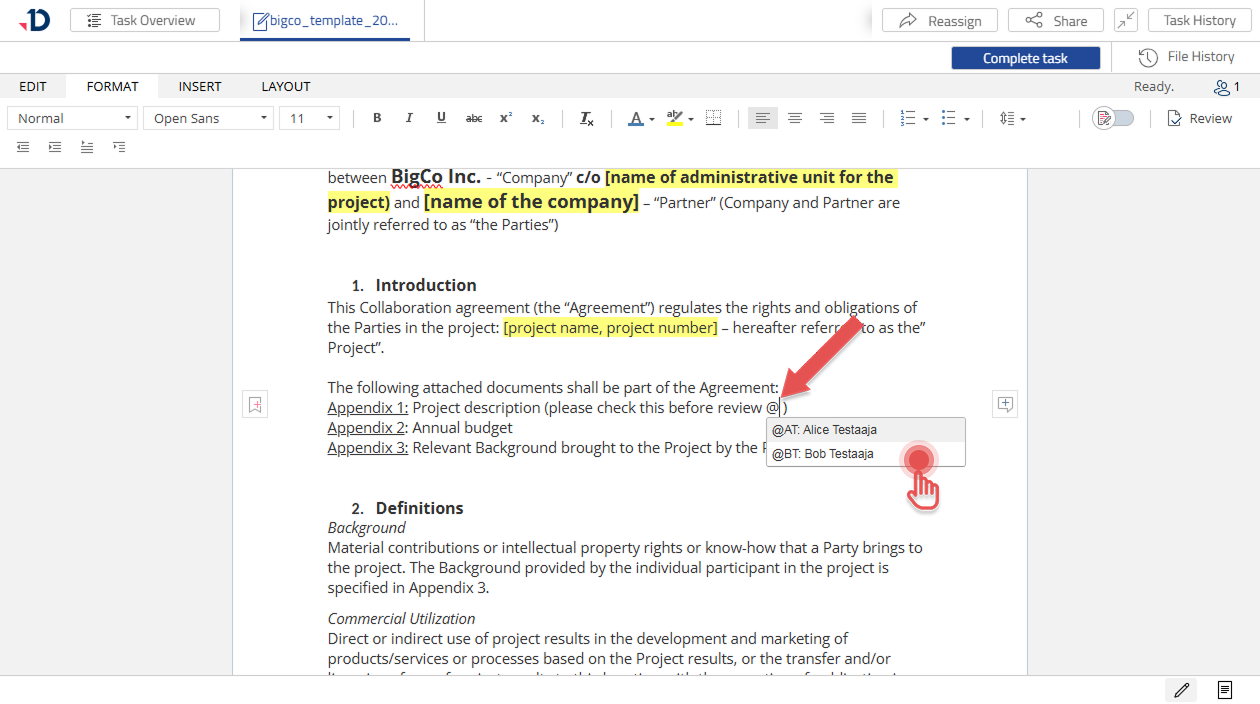1260x704 pixels.
Task: Switch to the INSERT tab
Action: pos(200,87)
